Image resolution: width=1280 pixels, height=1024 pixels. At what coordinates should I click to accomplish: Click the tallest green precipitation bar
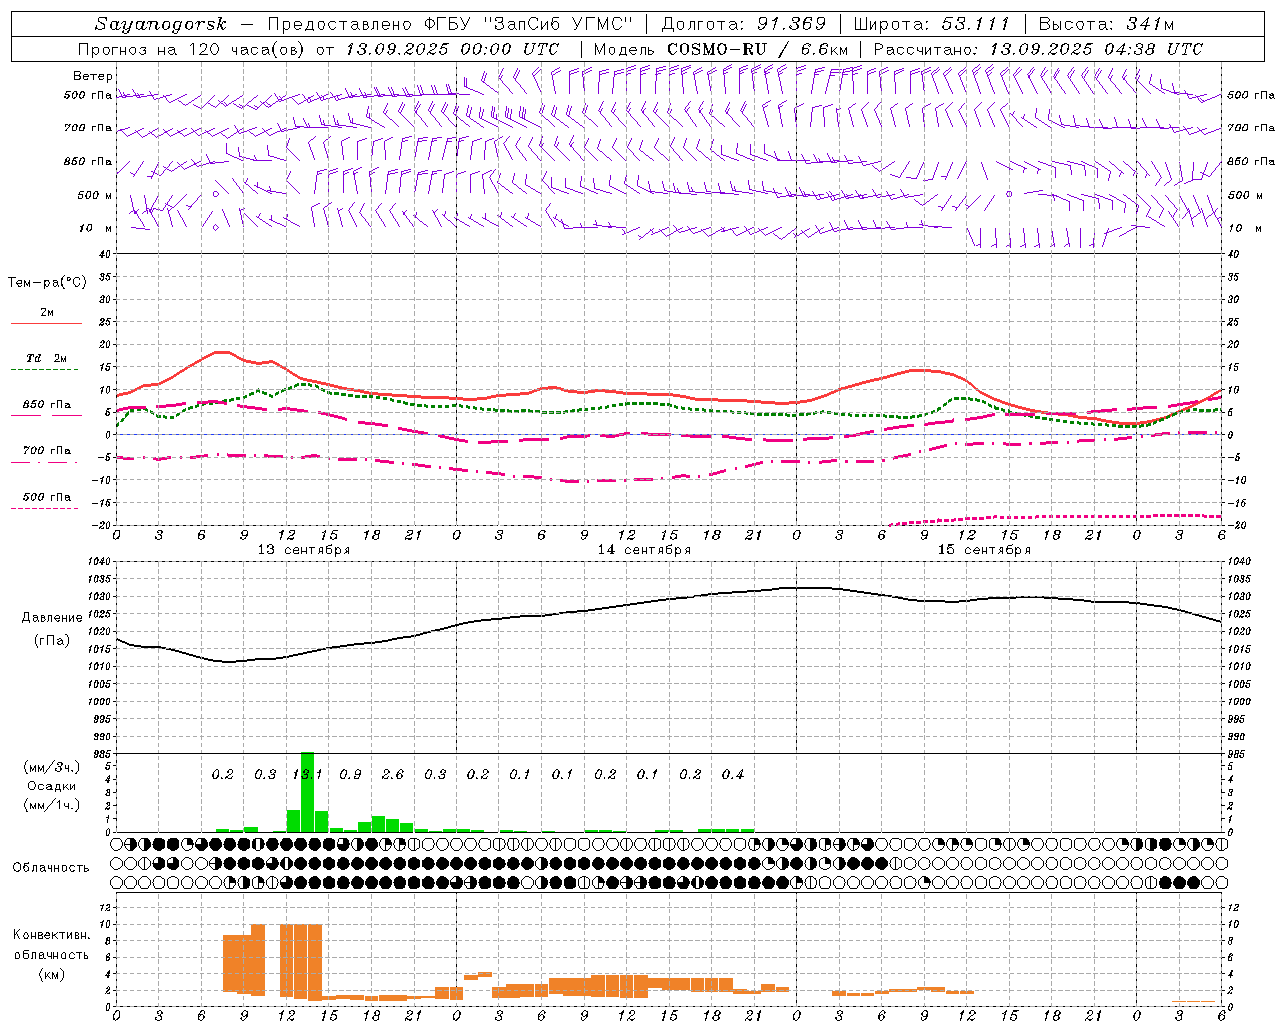(307, 792)
